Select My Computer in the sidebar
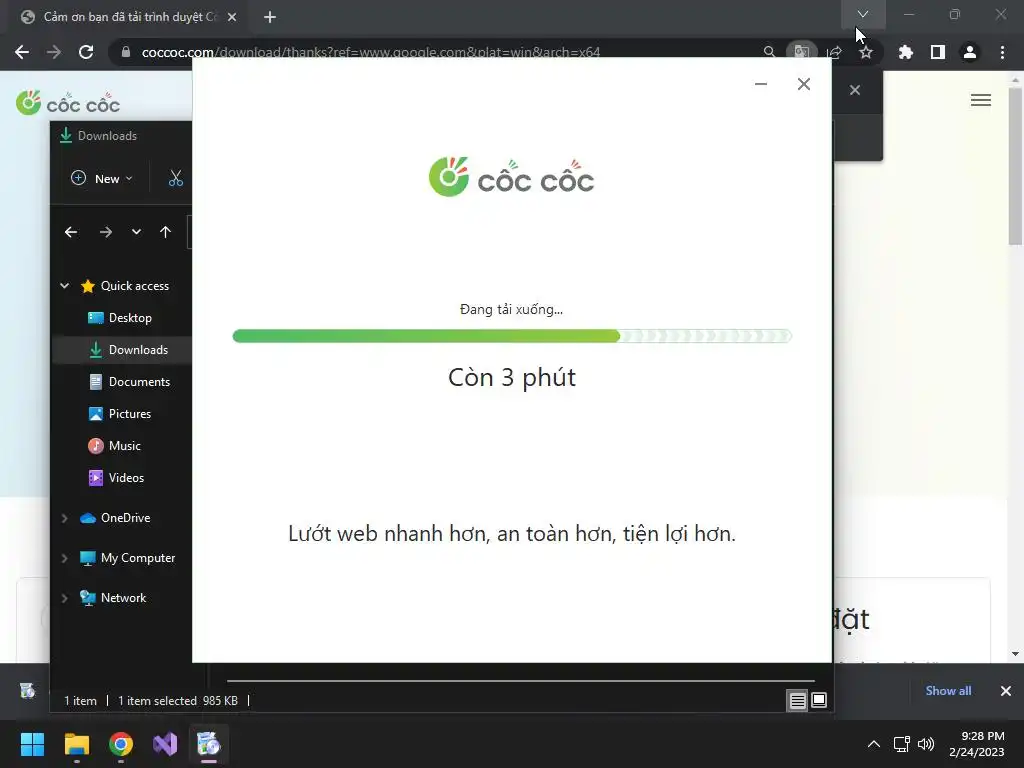Viewport: 1024px width, 768px height. click(138, 558)
